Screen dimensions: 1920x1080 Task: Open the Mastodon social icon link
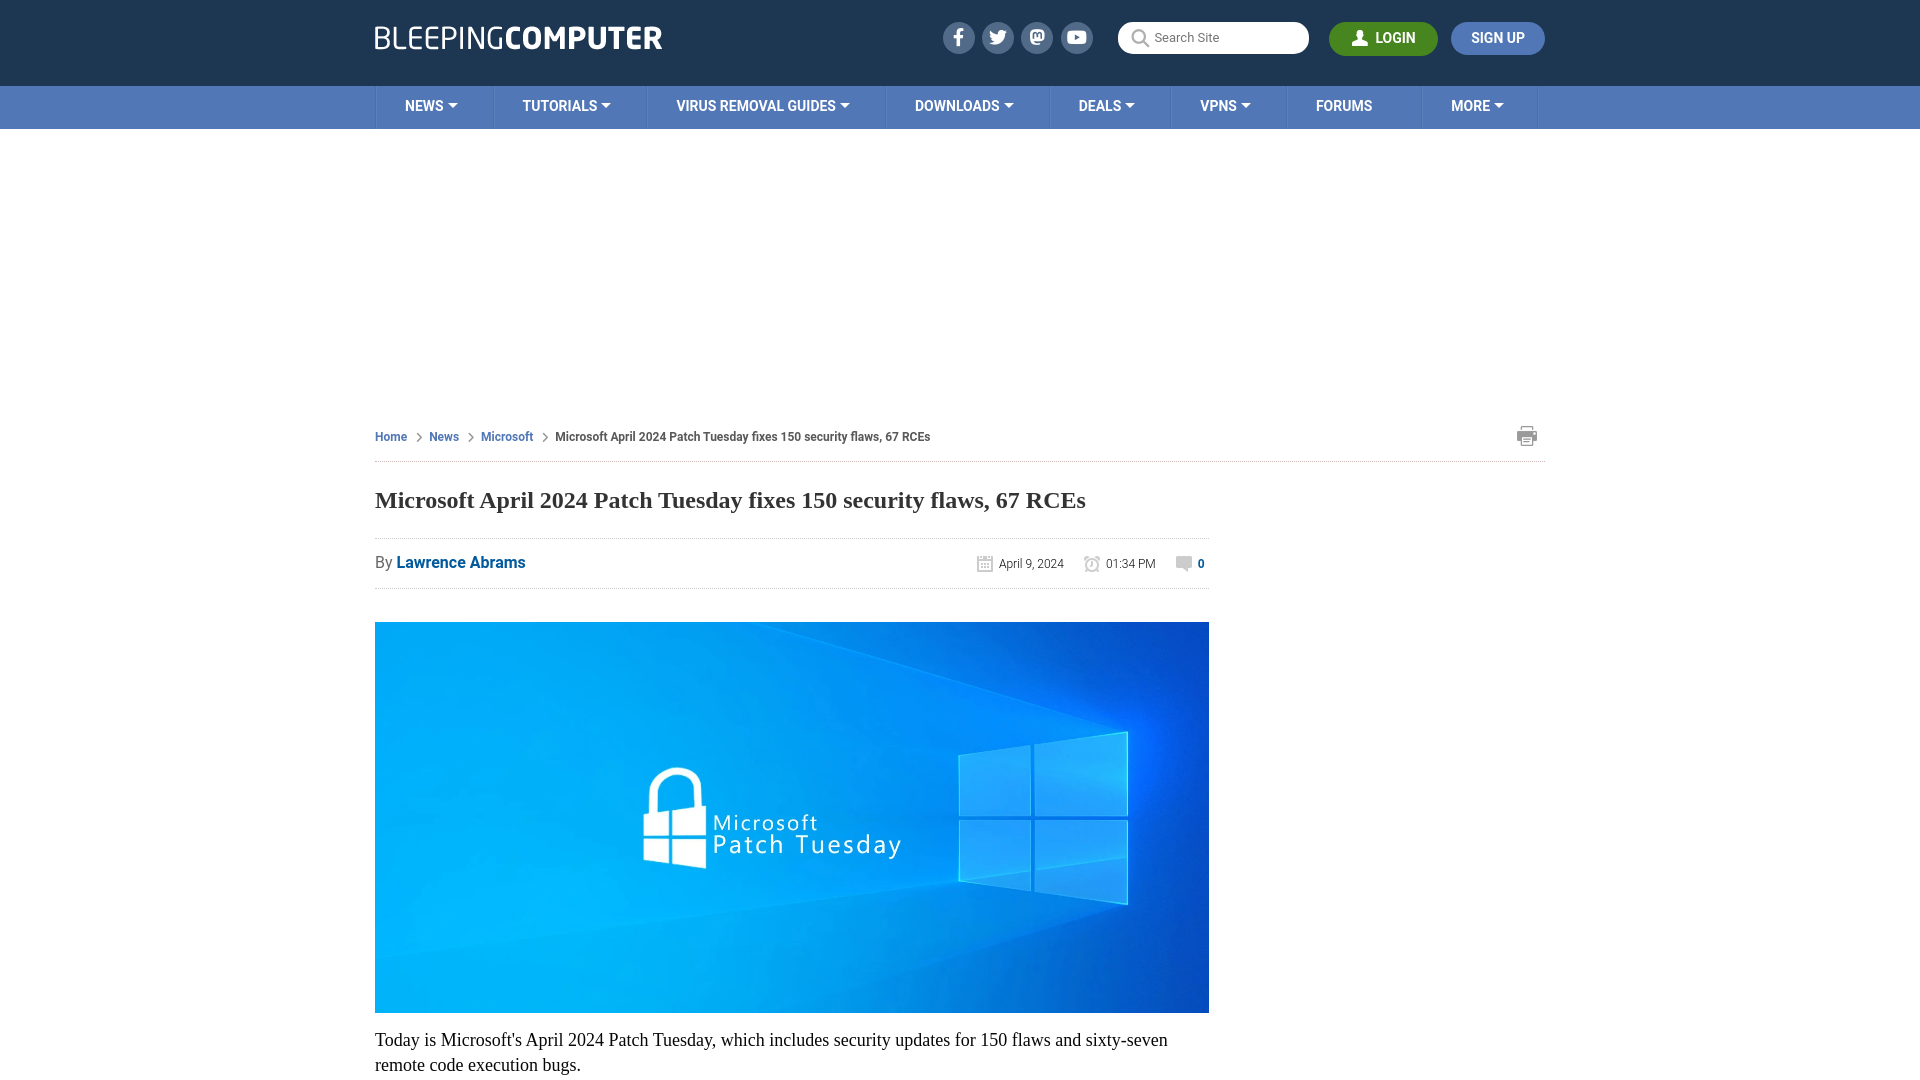[x=1038, y=38]
